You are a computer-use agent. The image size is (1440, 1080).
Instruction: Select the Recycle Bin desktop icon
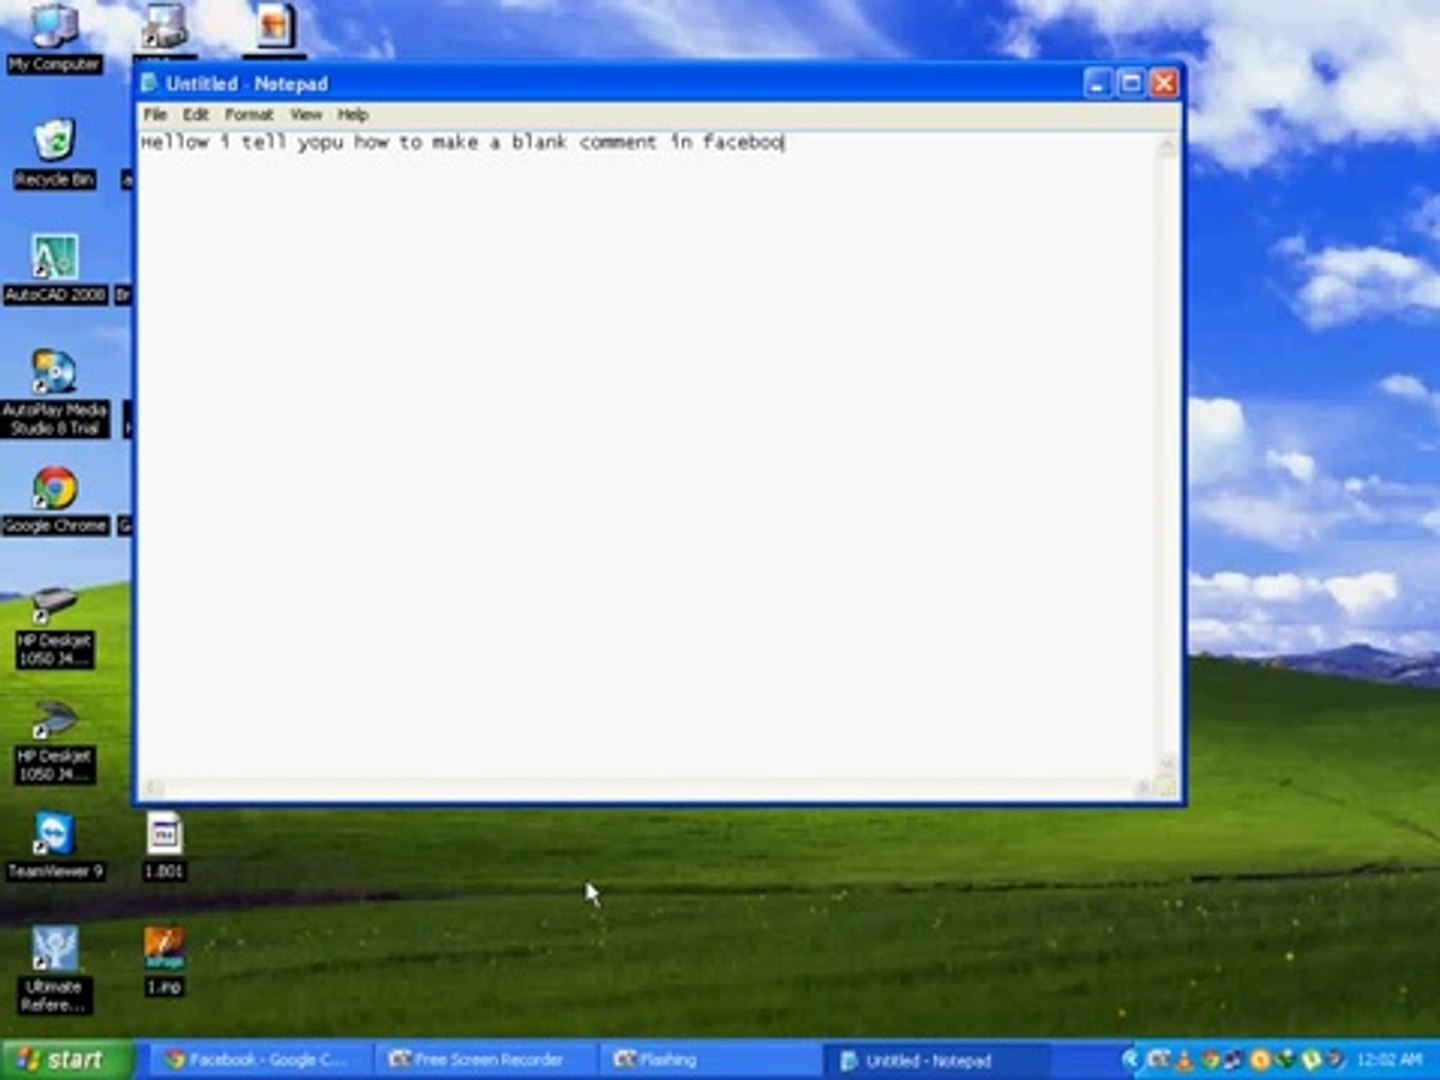coord(54,154)
